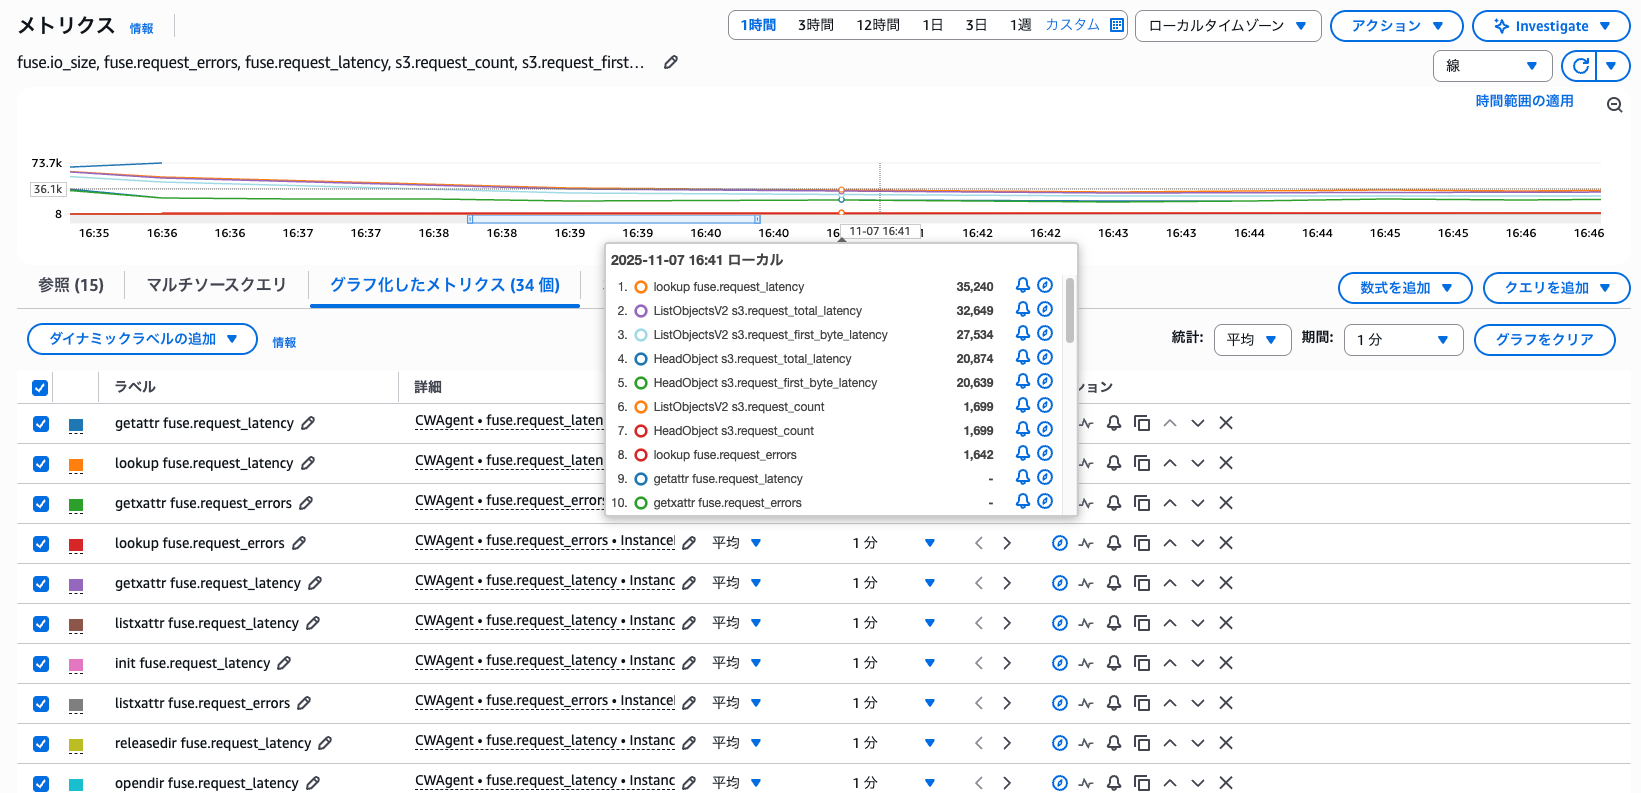Viewport: 1641px width, 793px height.
Task: Edit details of listxattr fuse.request_errors
Action: [x=689, y=703]
